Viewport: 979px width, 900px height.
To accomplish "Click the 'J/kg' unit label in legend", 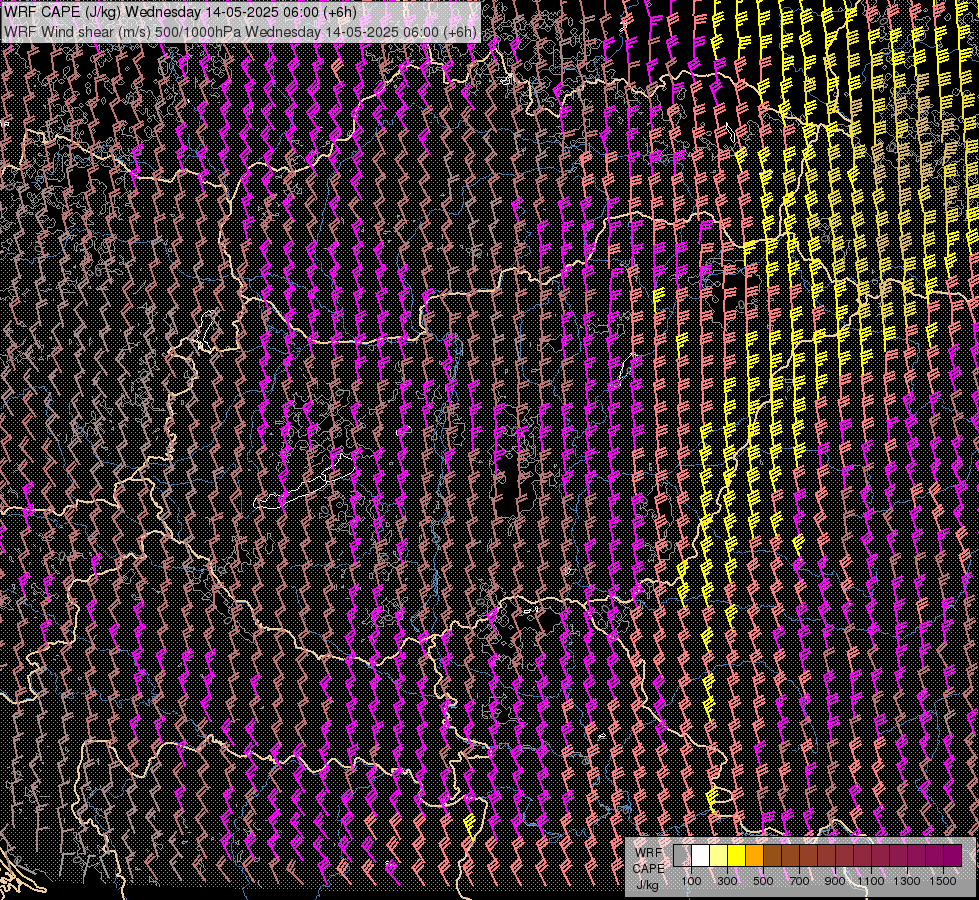I will (x=648, y=885).
